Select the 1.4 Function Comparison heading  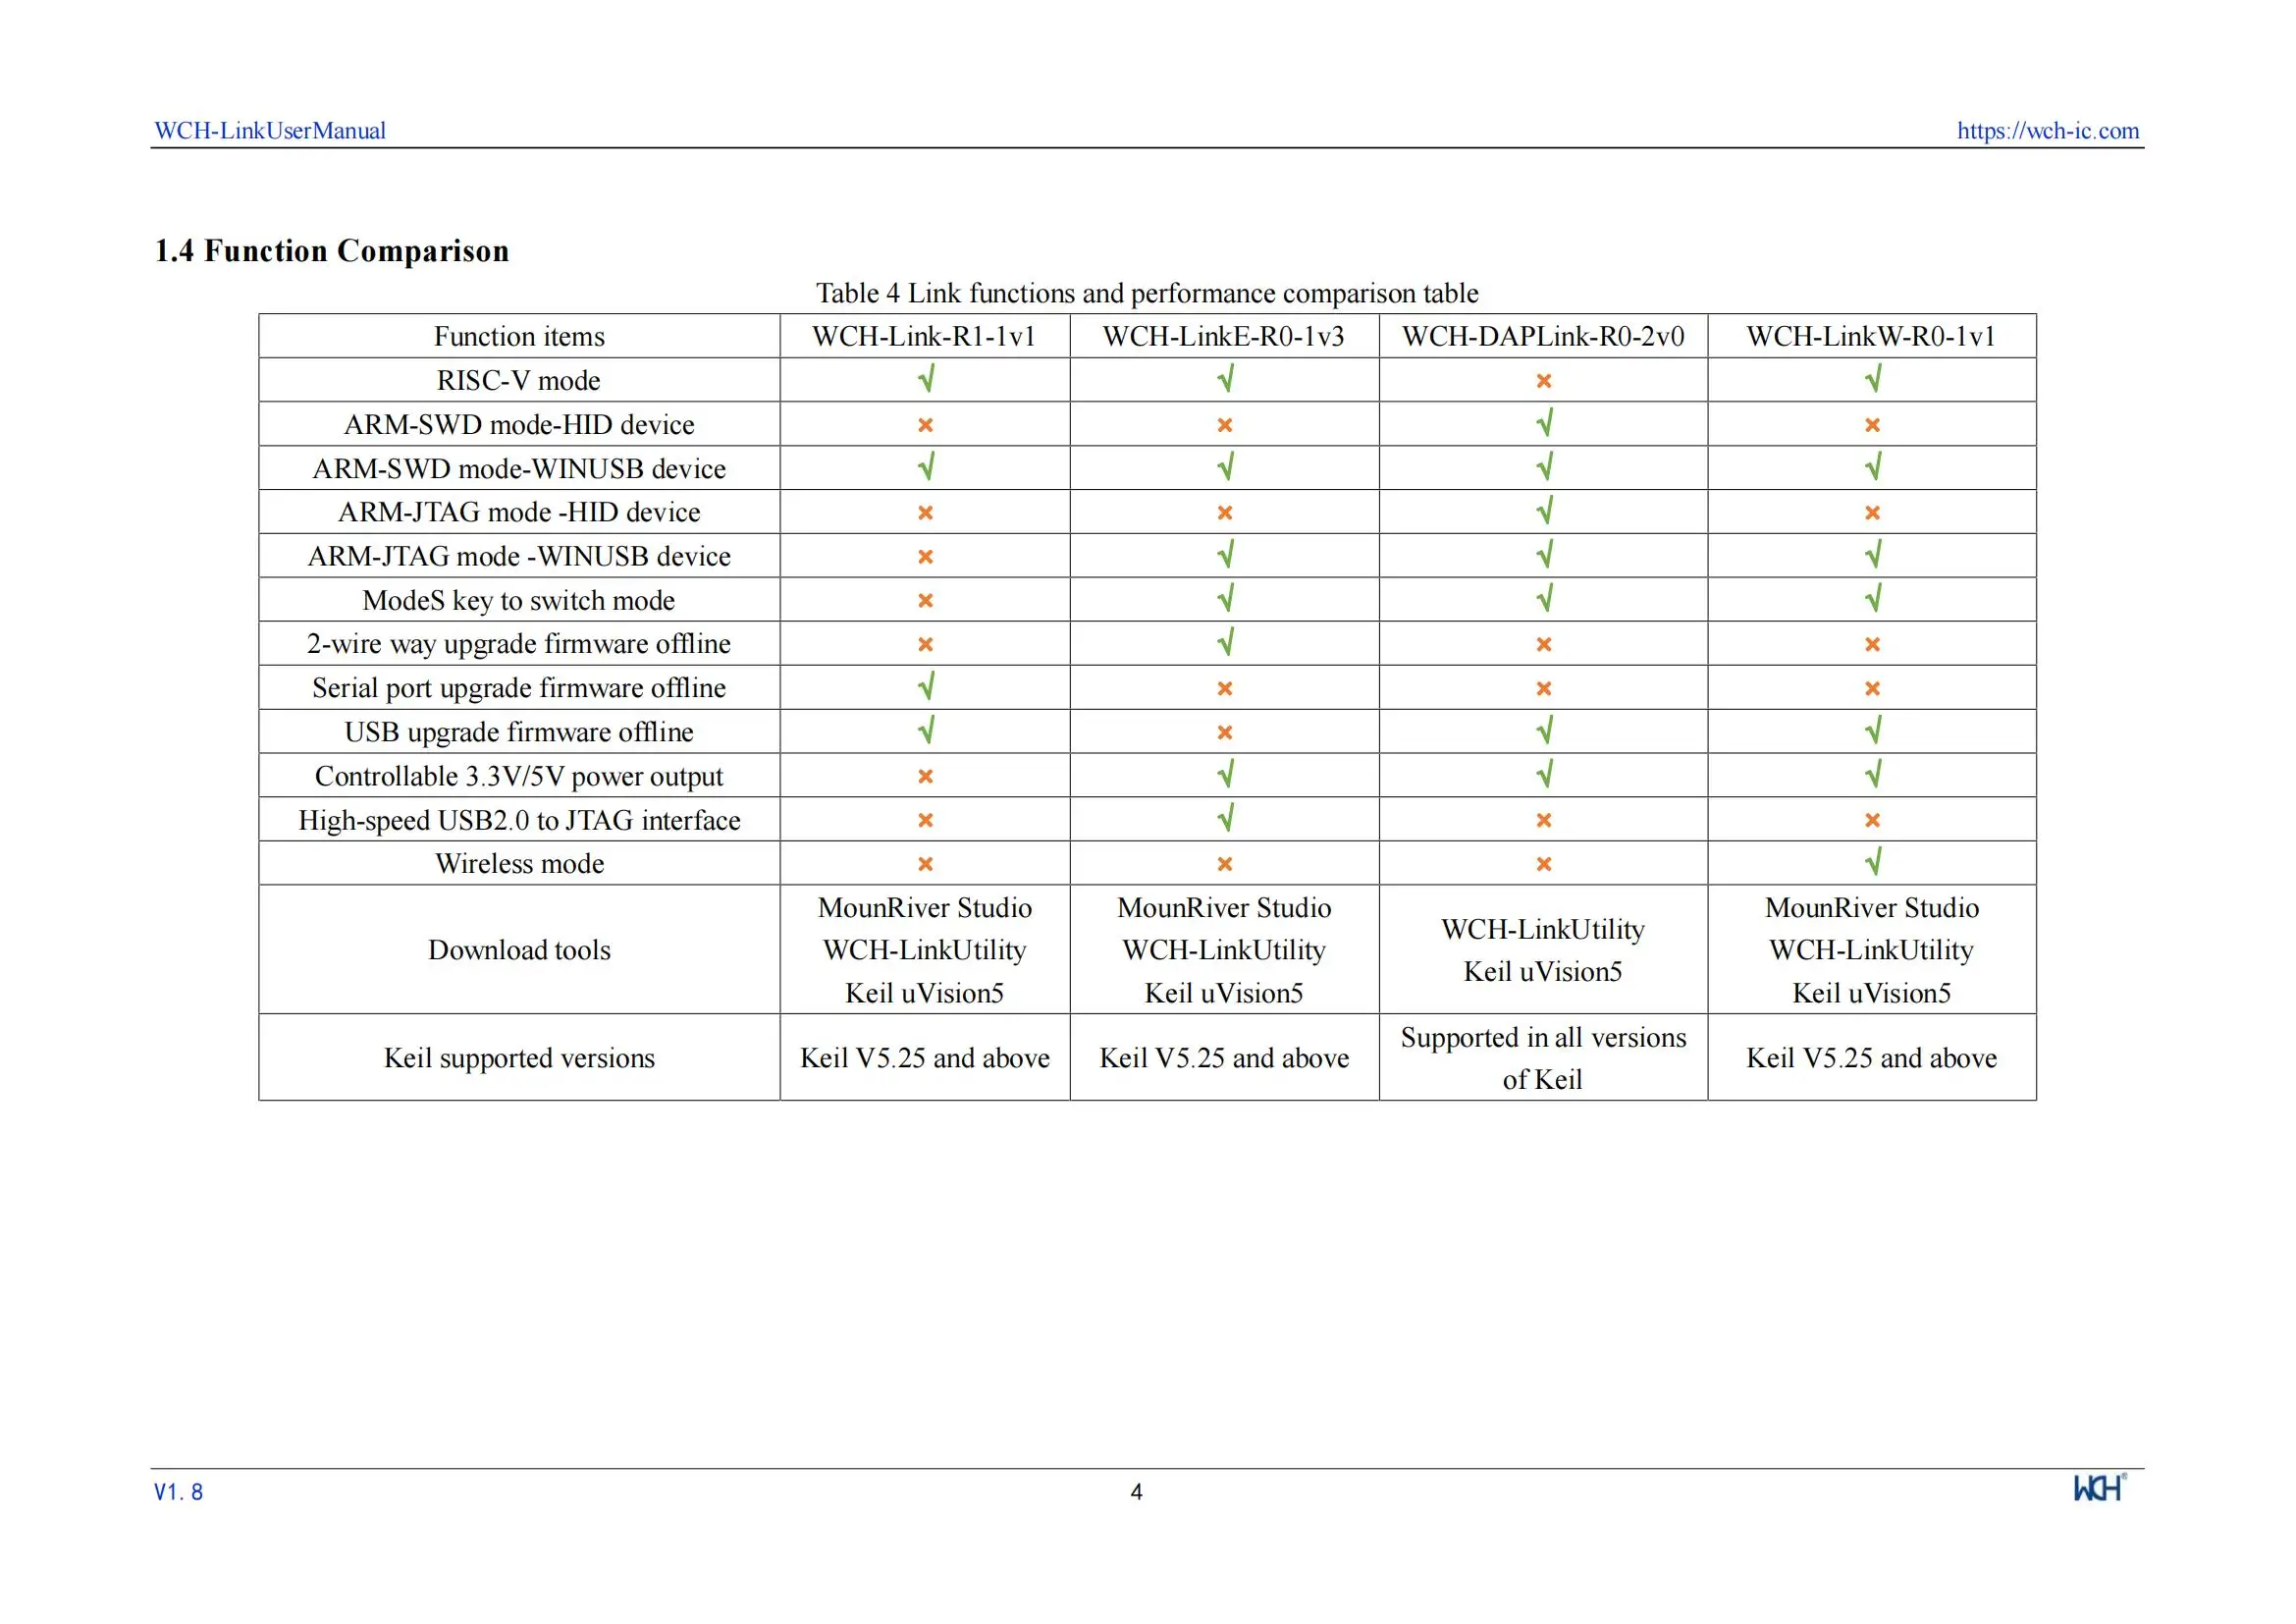[331, 250]
